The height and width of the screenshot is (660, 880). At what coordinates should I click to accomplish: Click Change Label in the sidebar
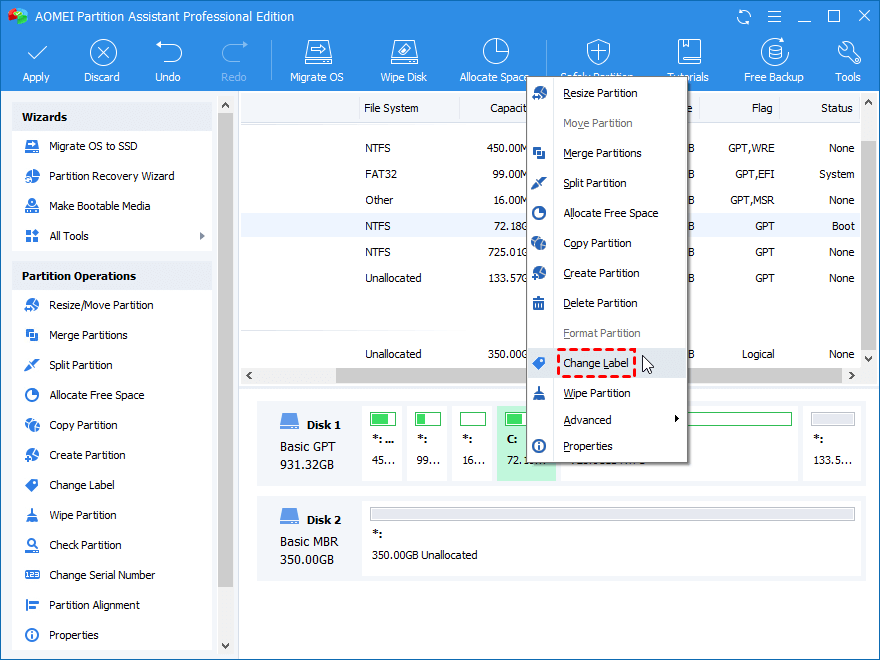tap(82, 485)
